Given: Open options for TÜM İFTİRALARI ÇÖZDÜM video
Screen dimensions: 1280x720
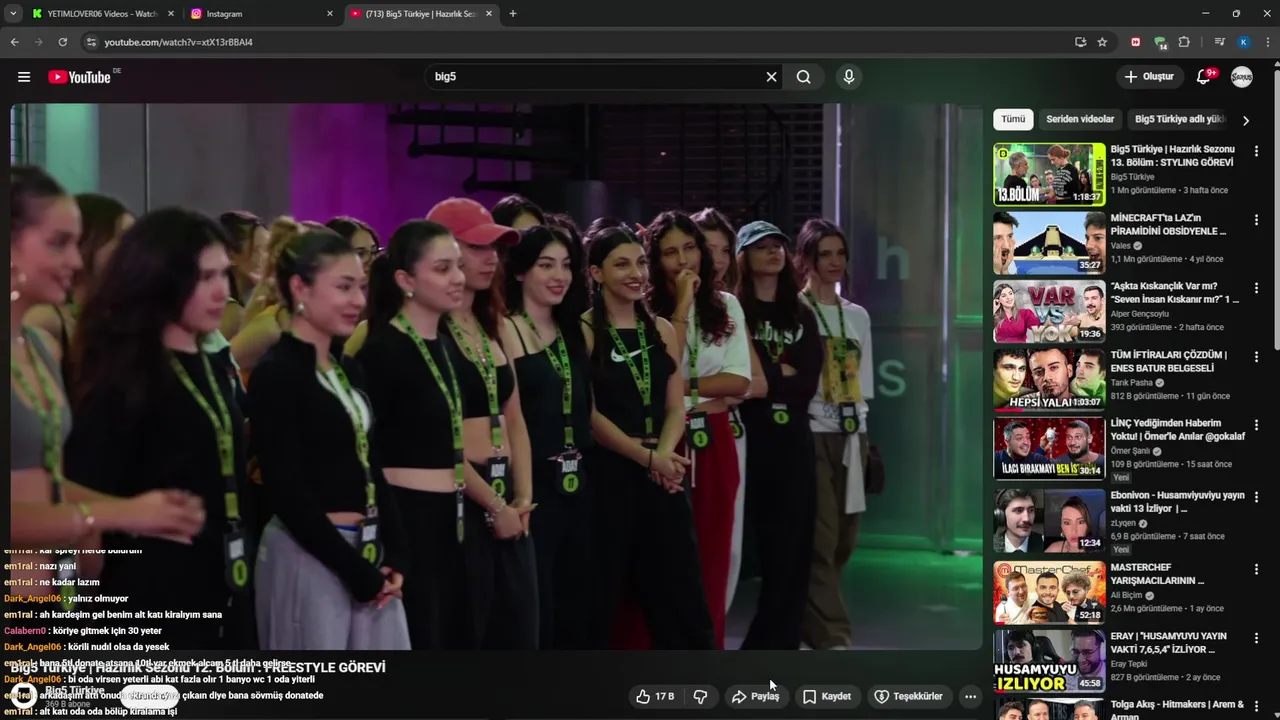Looking at the screenshot, I should 1256,356.
